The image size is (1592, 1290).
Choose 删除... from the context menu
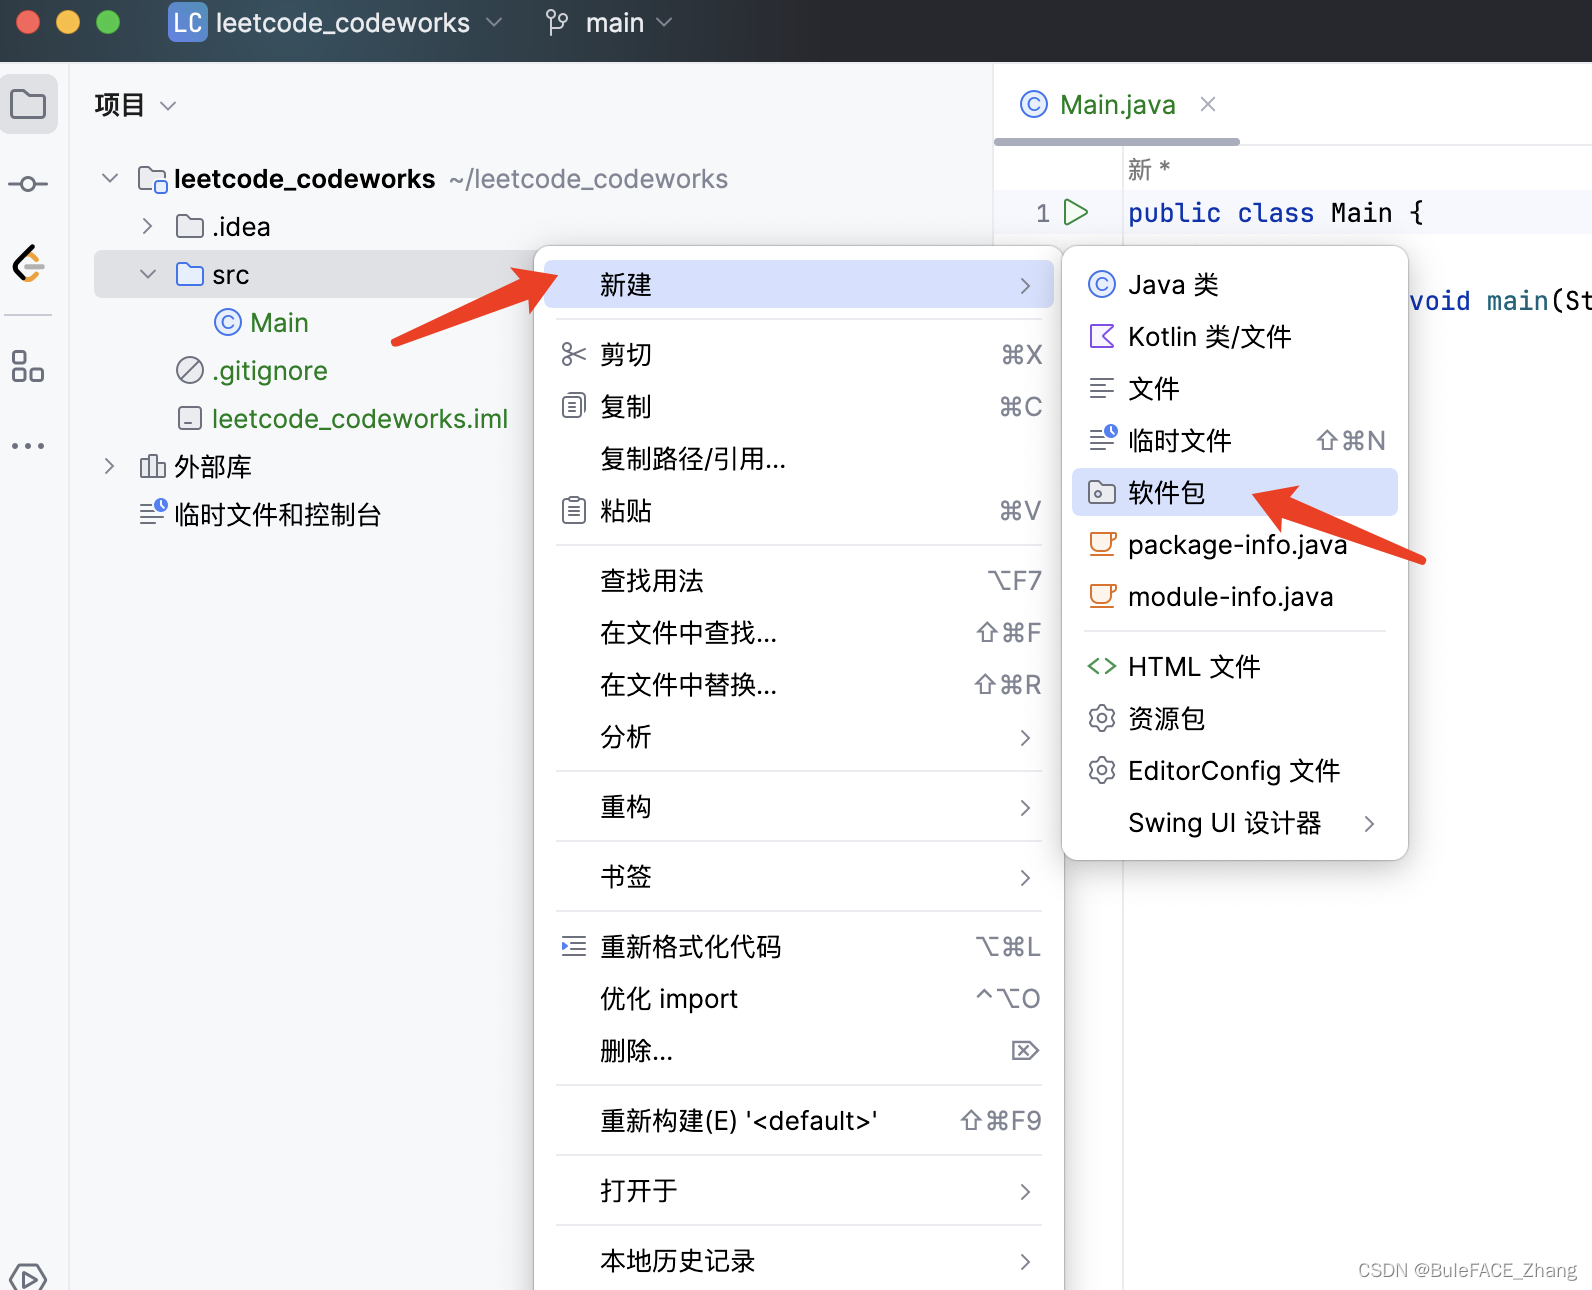[x=798, y=1050]
